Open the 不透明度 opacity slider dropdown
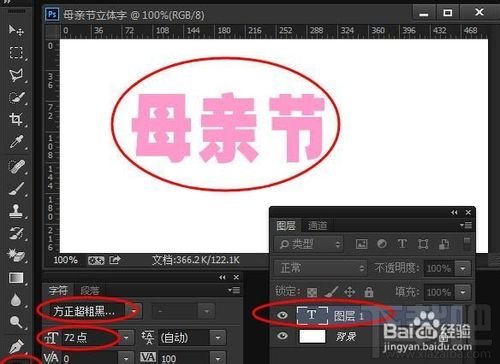Image resolution: width=500 pixels, height=364 pixels. tap(463, 268)
